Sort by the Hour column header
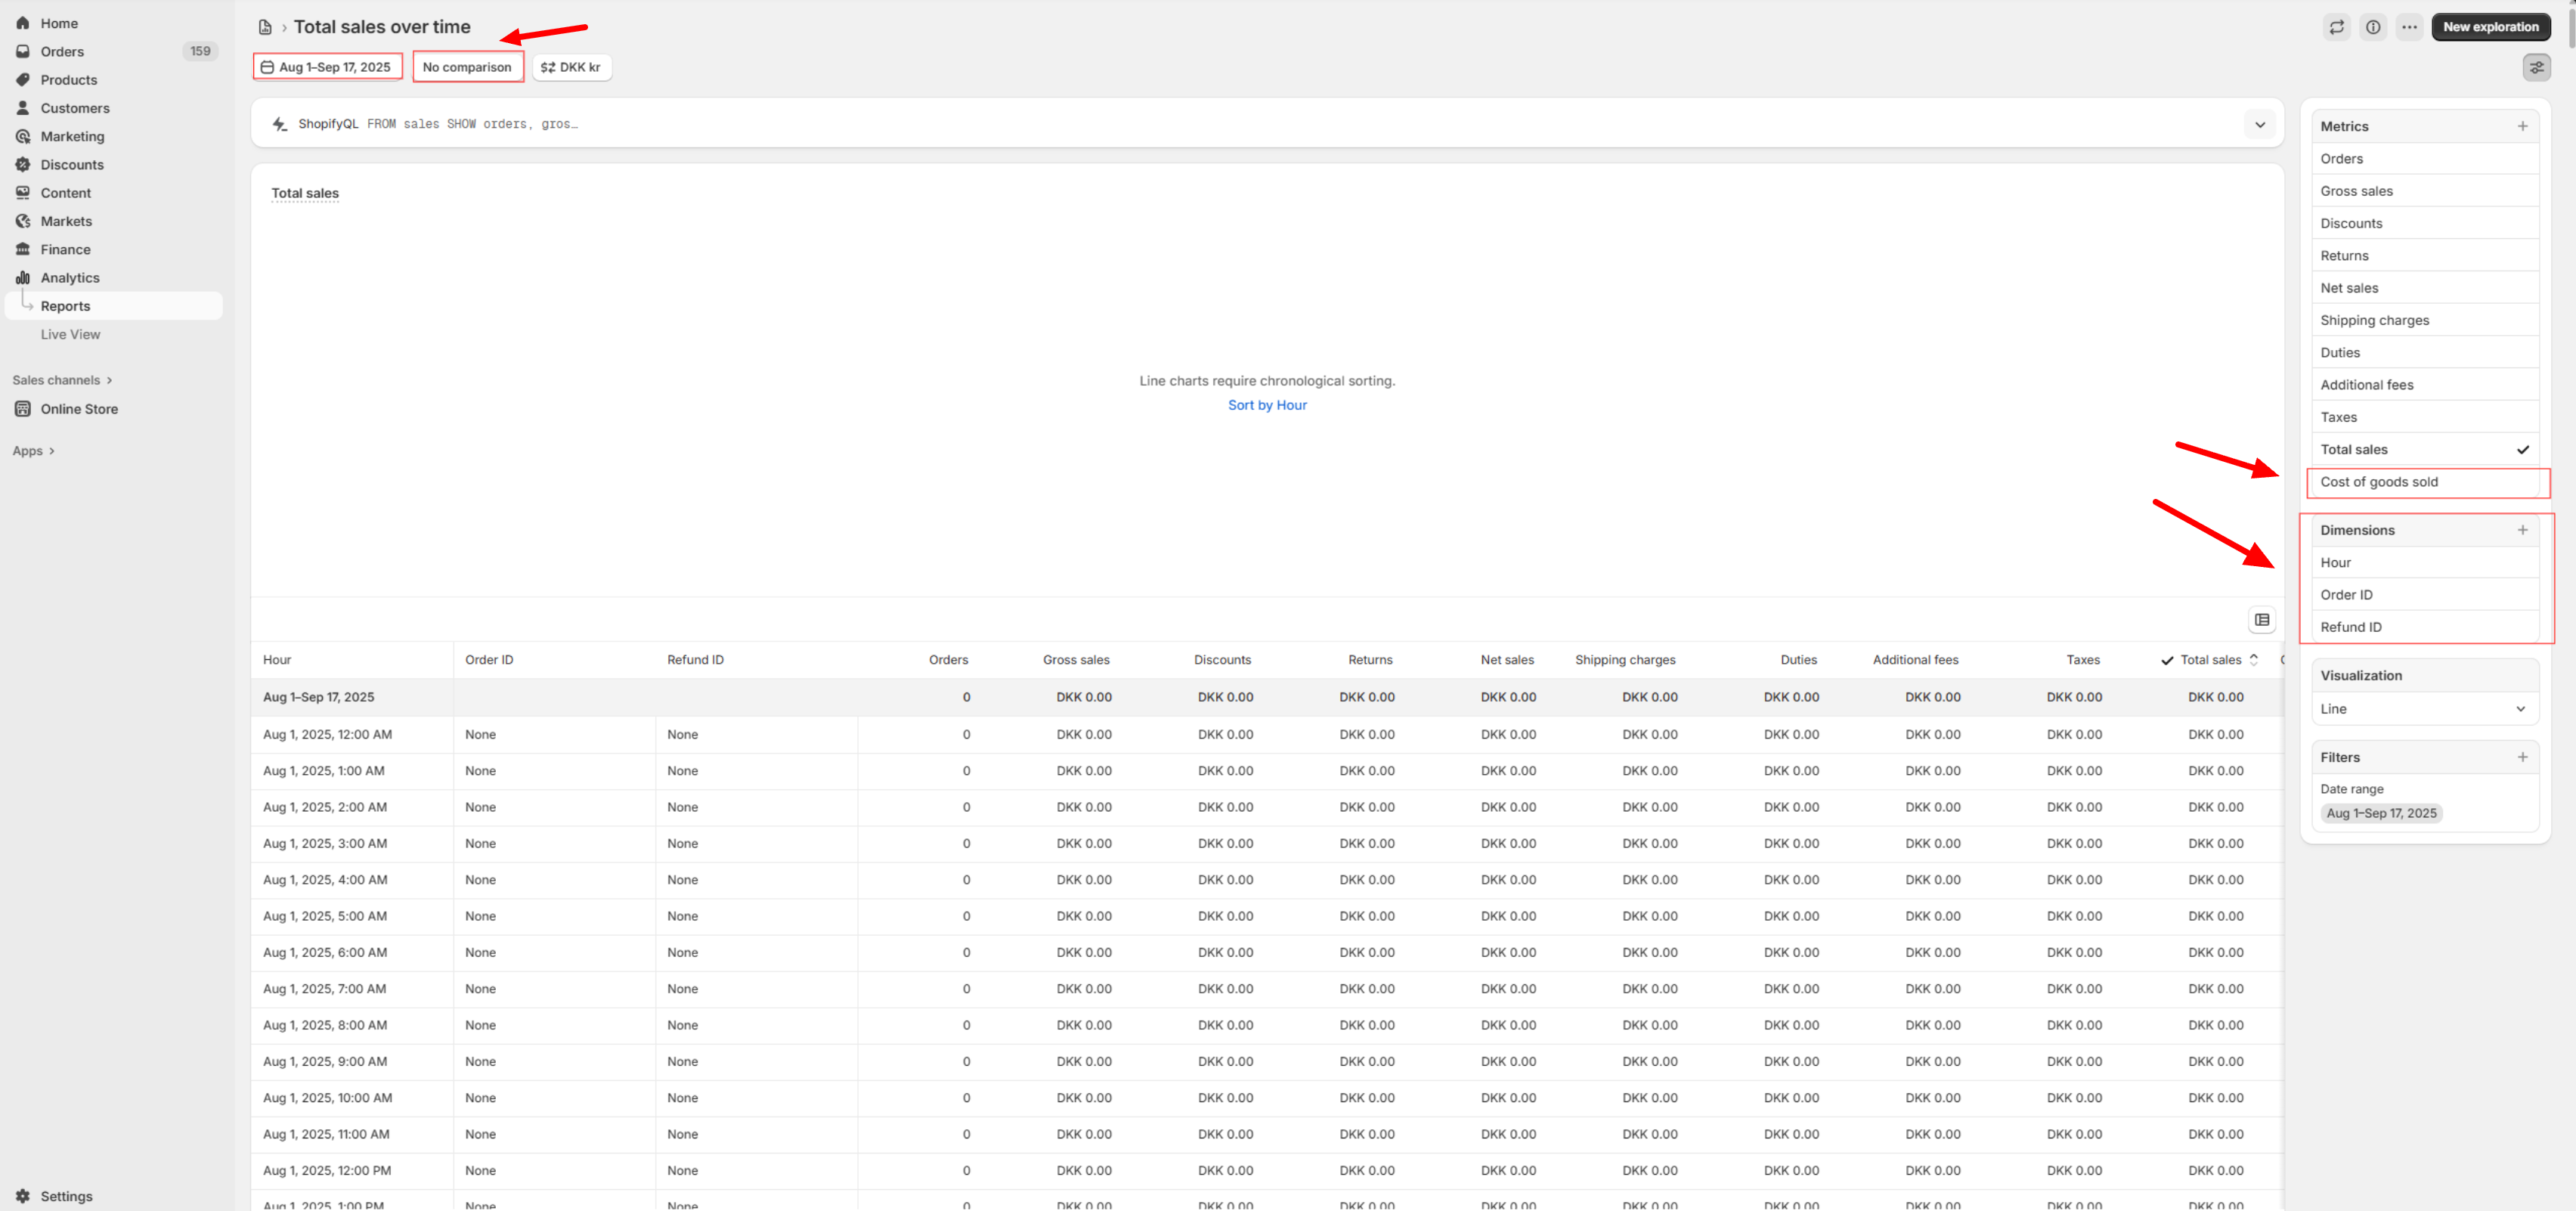 tap(277, 660)
